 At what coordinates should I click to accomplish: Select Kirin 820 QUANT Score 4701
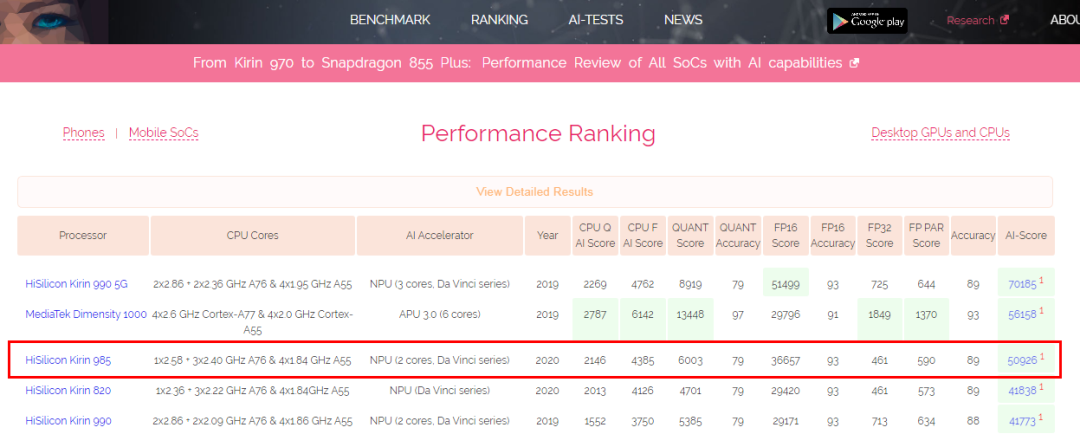click(690, 391)
